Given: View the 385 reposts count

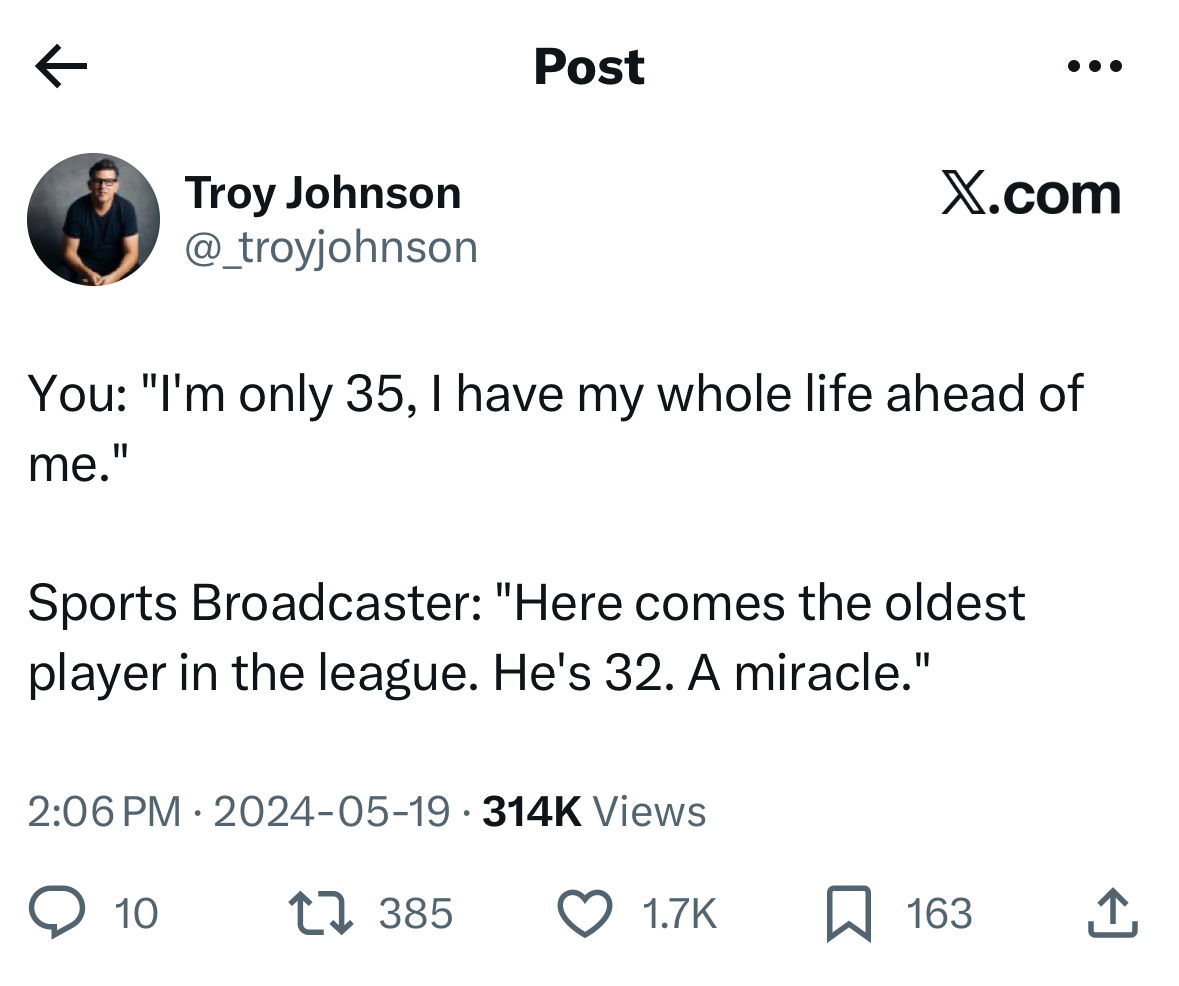Looking at the screenshot, I should 415,914.
